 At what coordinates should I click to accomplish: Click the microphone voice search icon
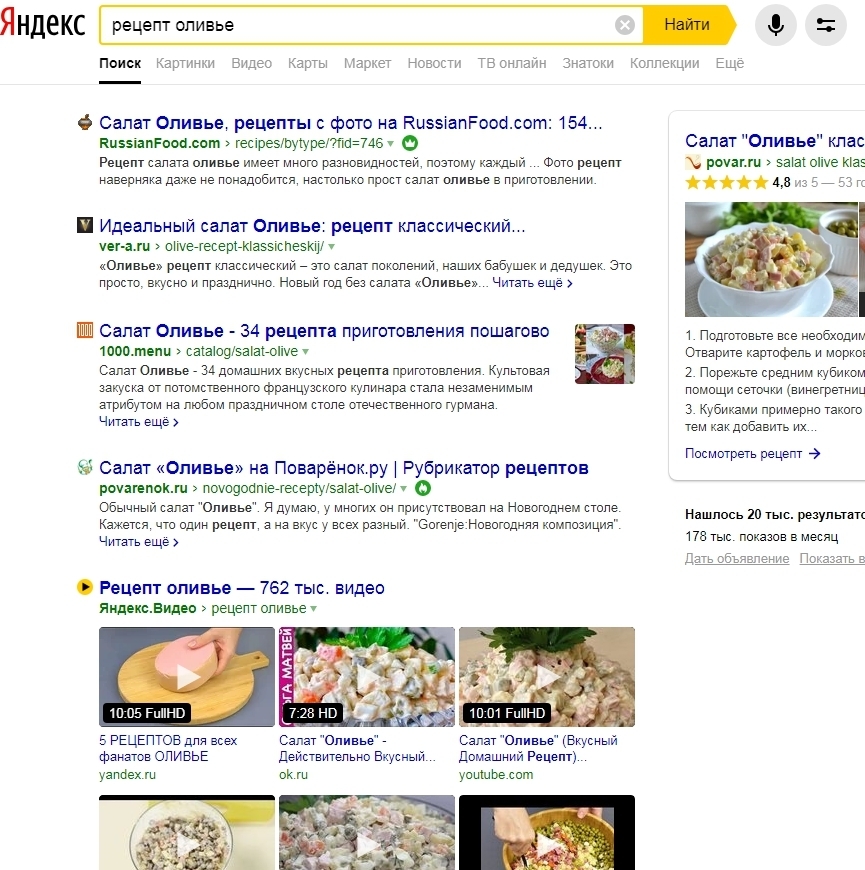(x=776, y=25)
